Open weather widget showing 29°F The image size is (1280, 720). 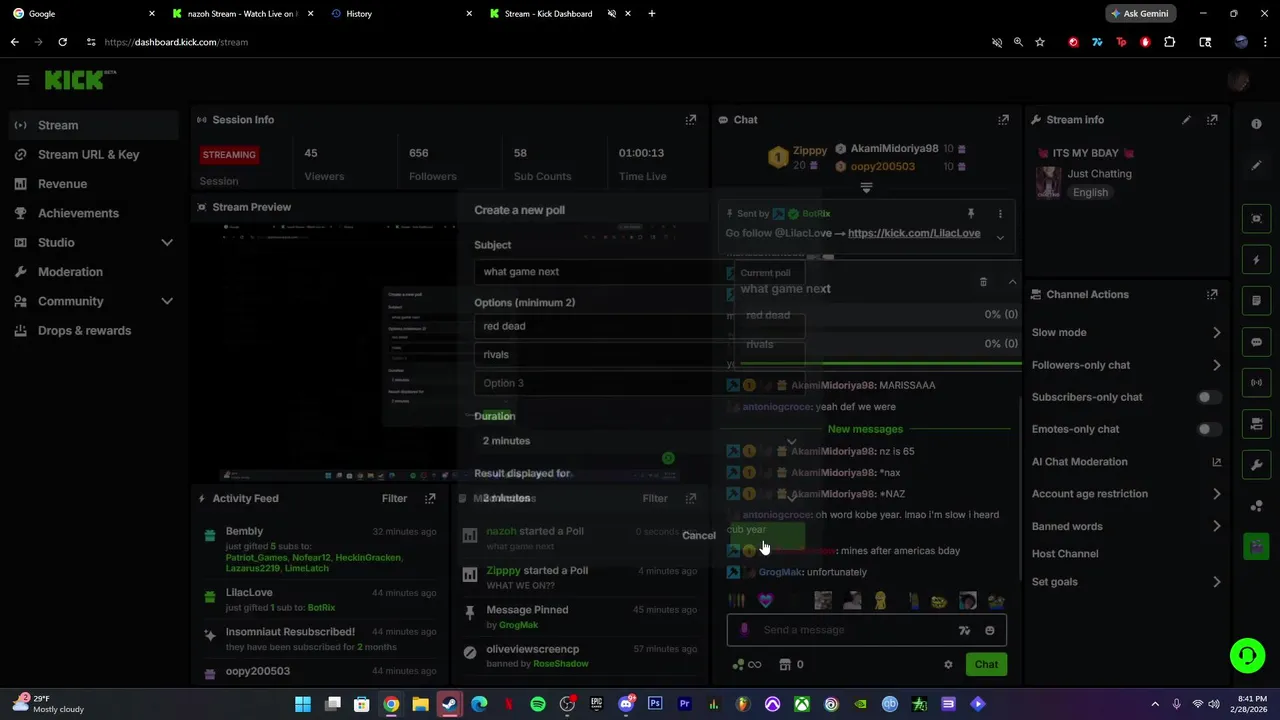coord(50,703)
